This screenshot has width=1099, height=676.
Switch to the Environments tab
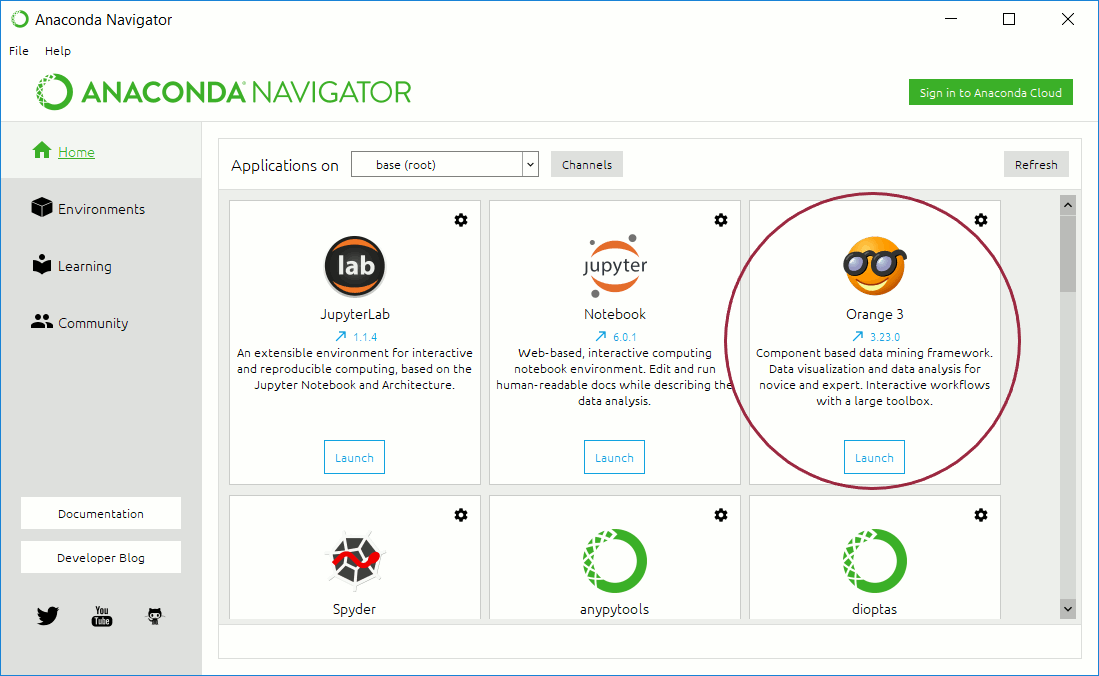101,209
